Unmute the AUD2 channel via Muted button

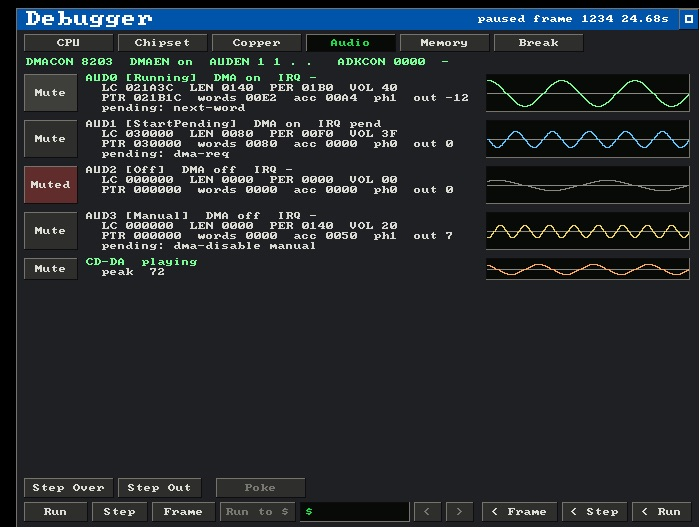(50, 185)
